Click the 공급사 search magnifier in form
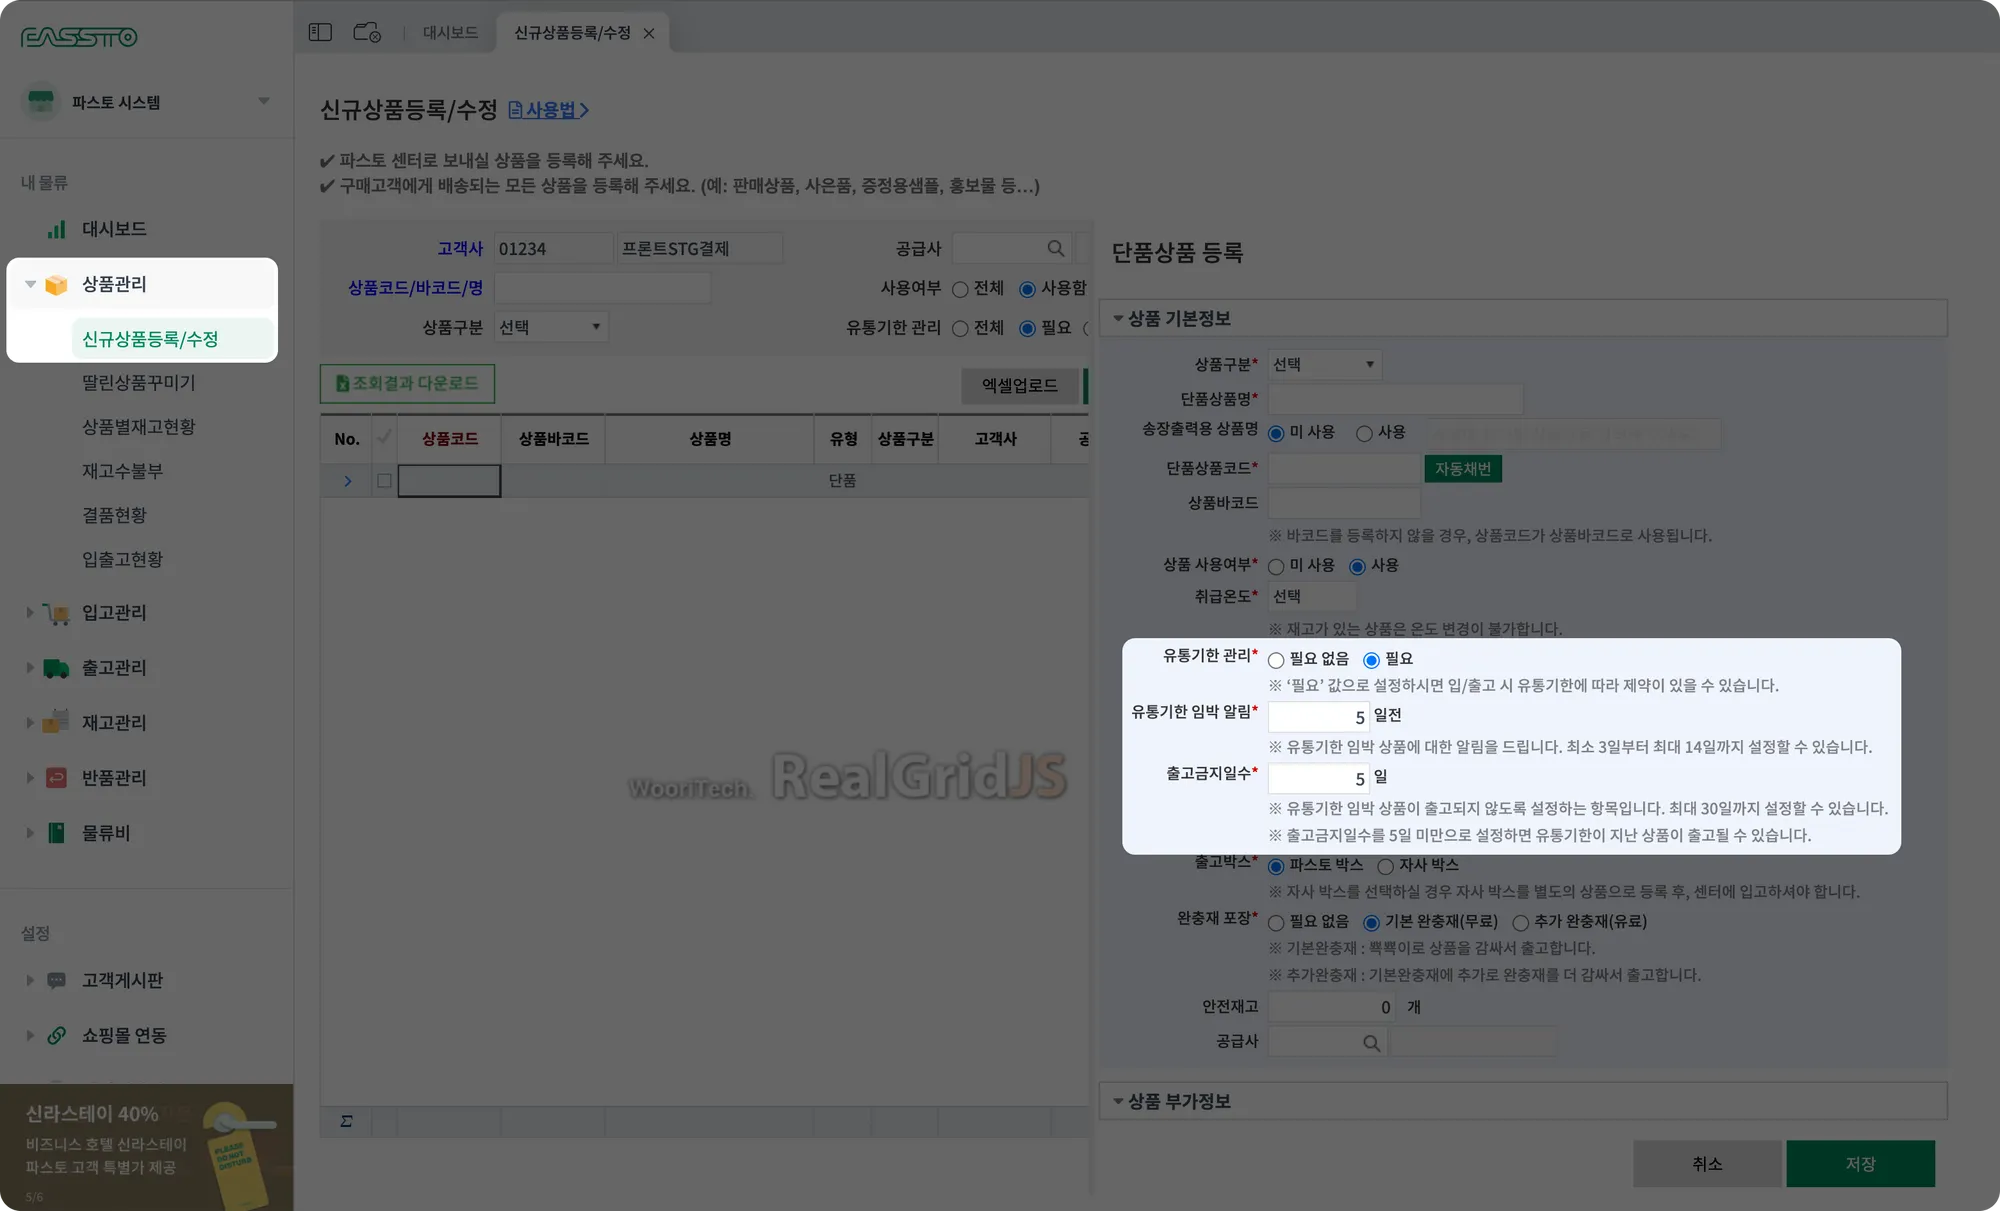This screenshot has width=2000, height=1211. click(1371, 1043)
